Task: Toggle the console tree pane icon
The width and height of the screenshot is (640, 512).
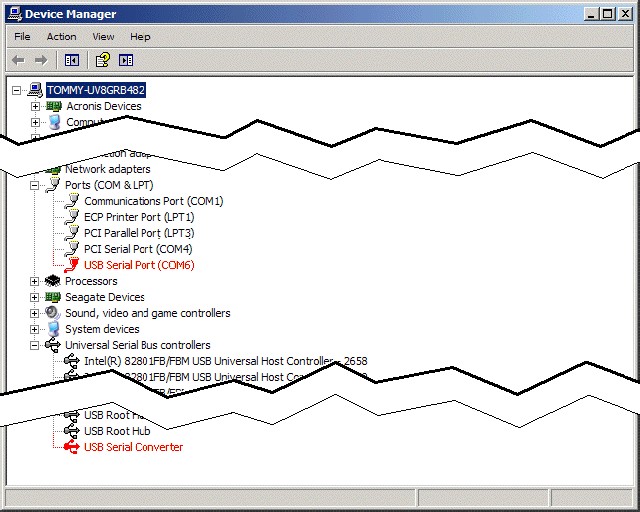Action: click(72, 61)
